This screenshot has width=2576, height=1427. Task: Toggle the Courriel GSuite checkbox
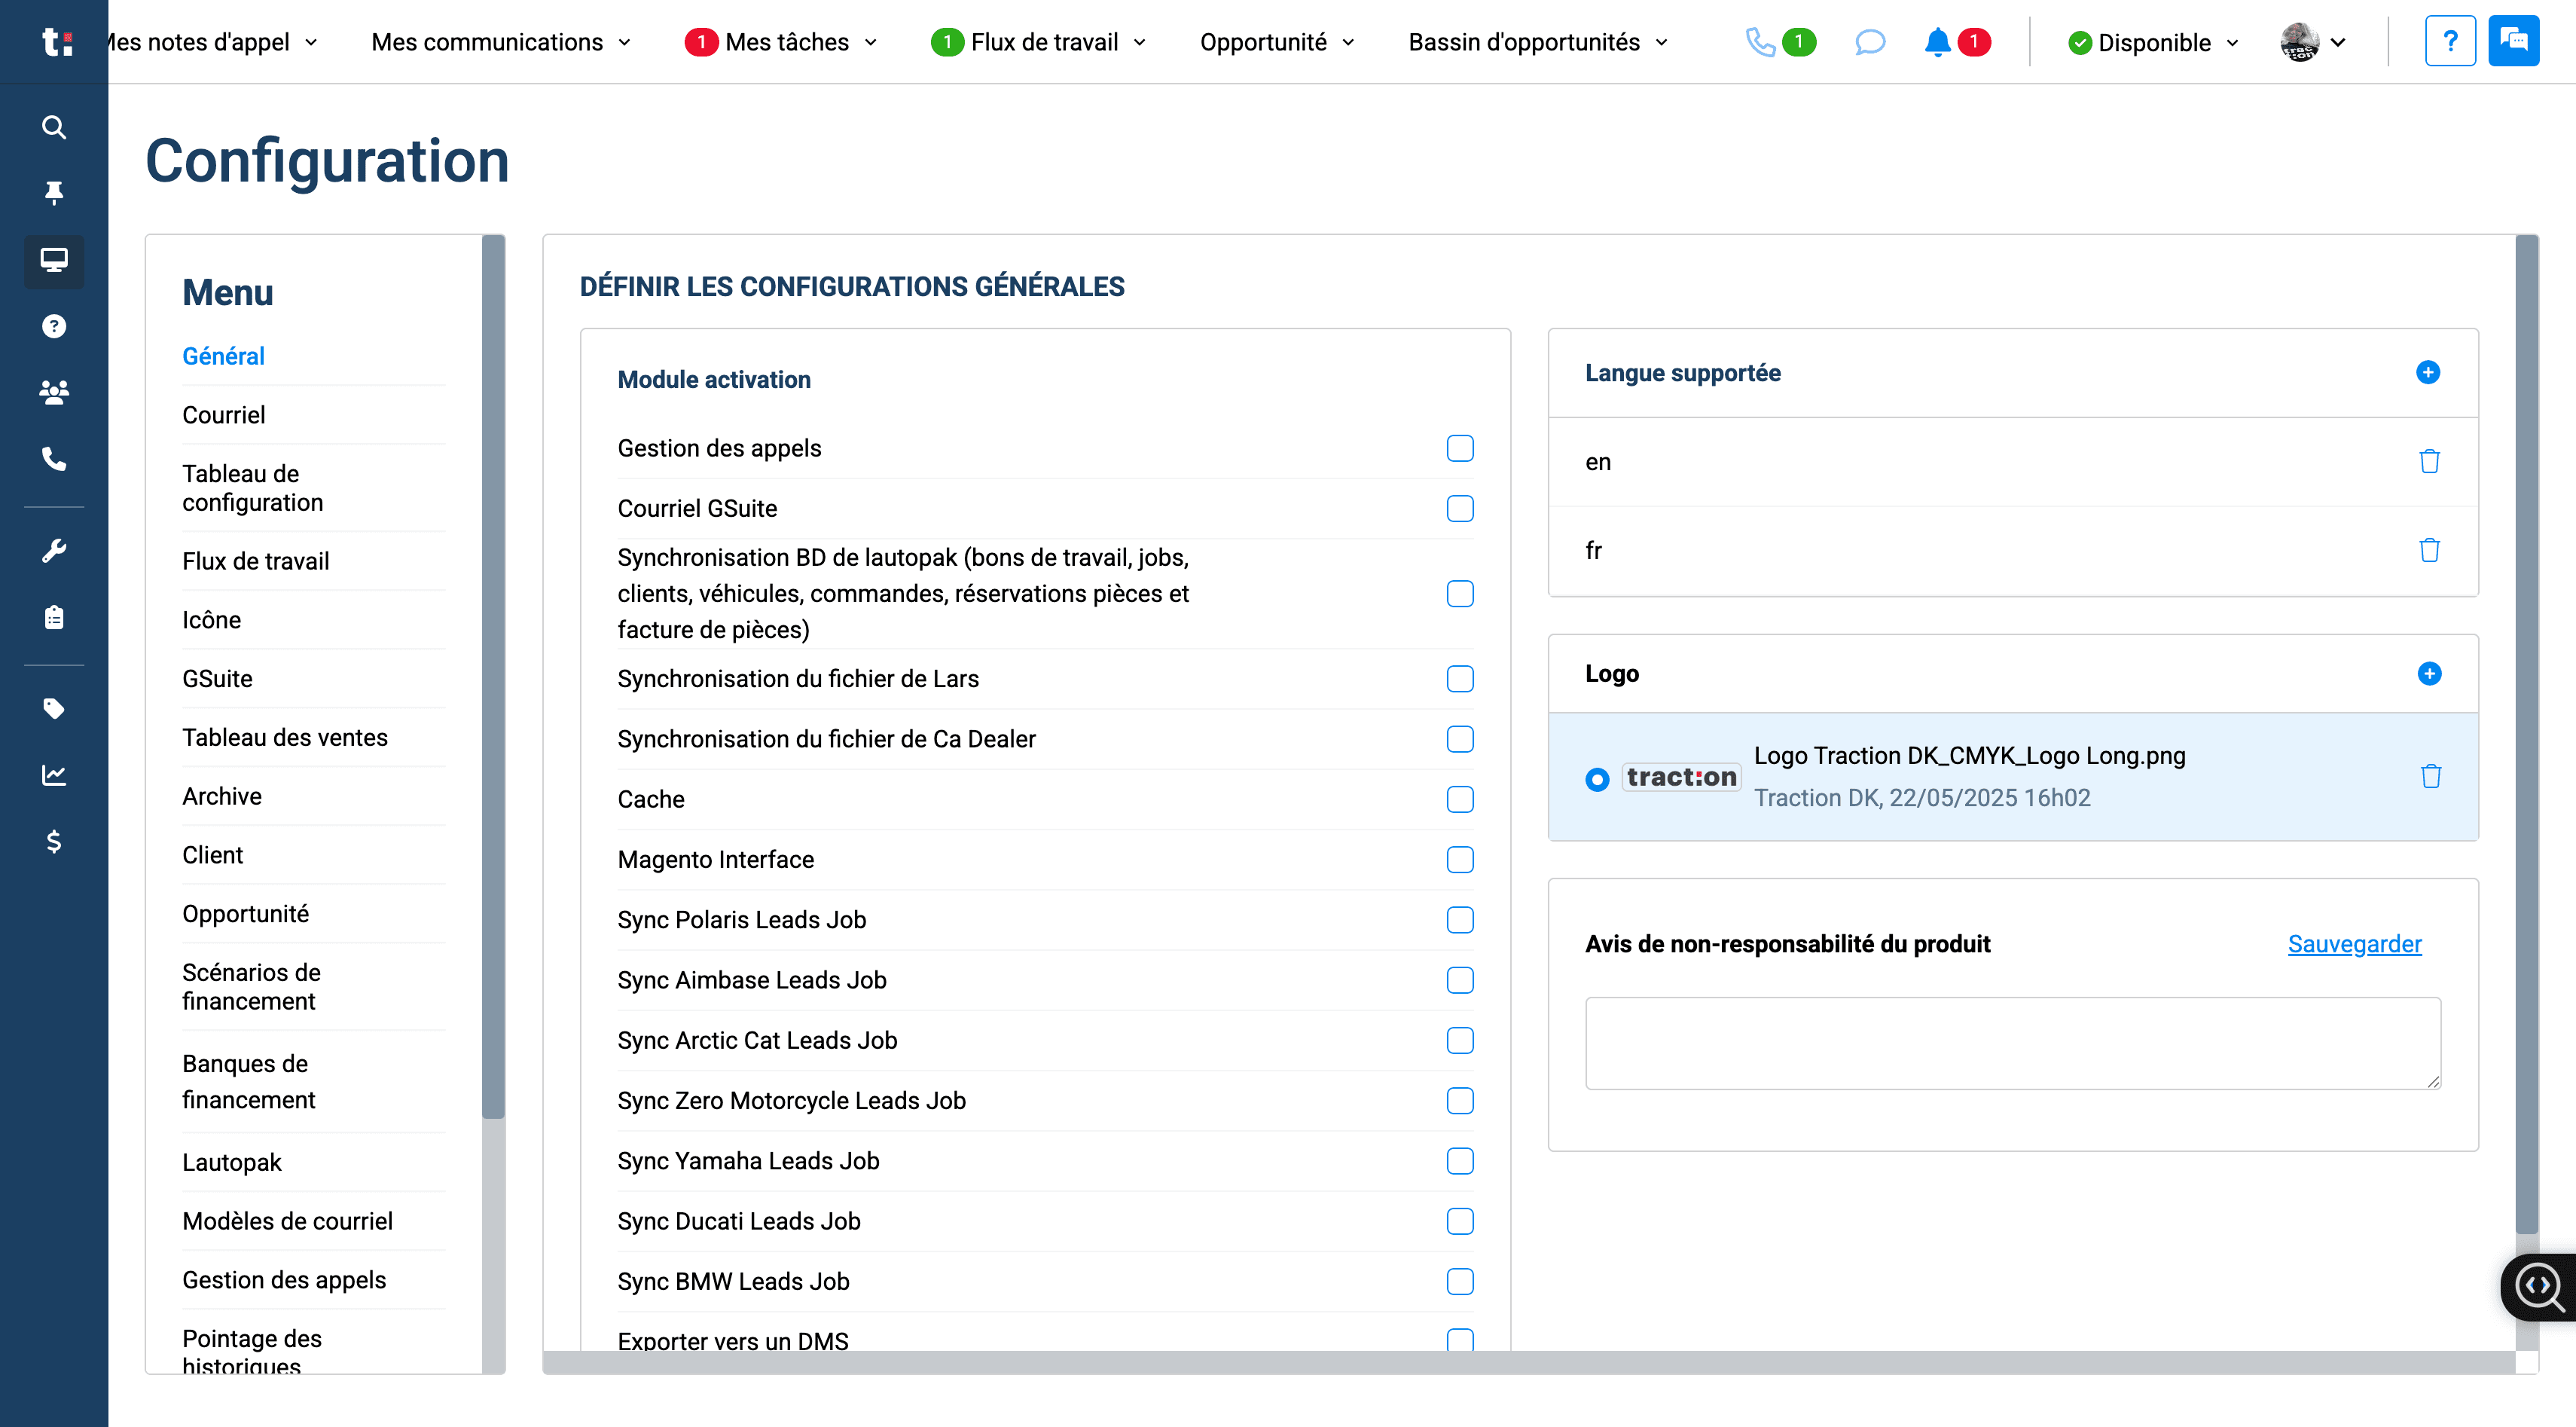click(1460, 508)
